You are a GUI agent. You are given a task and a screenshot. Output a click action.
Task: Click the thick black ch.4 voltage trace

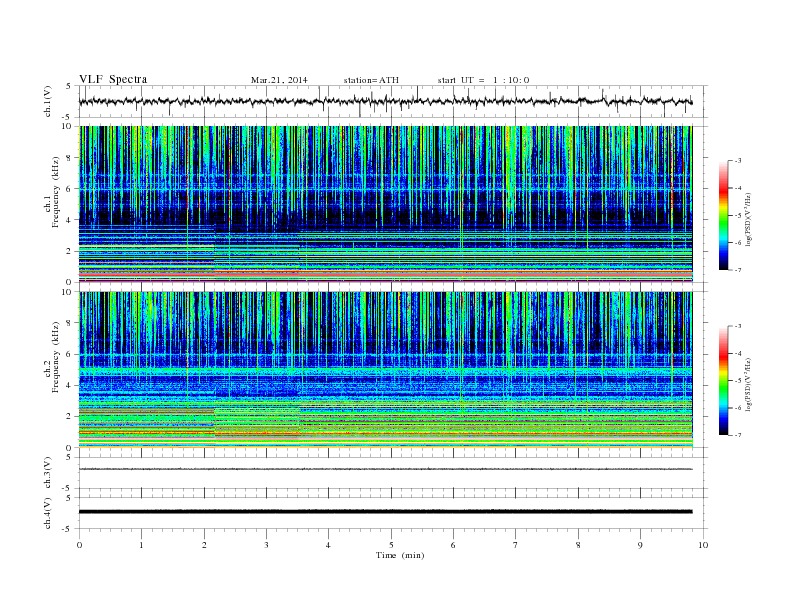[x=386, y=512]
